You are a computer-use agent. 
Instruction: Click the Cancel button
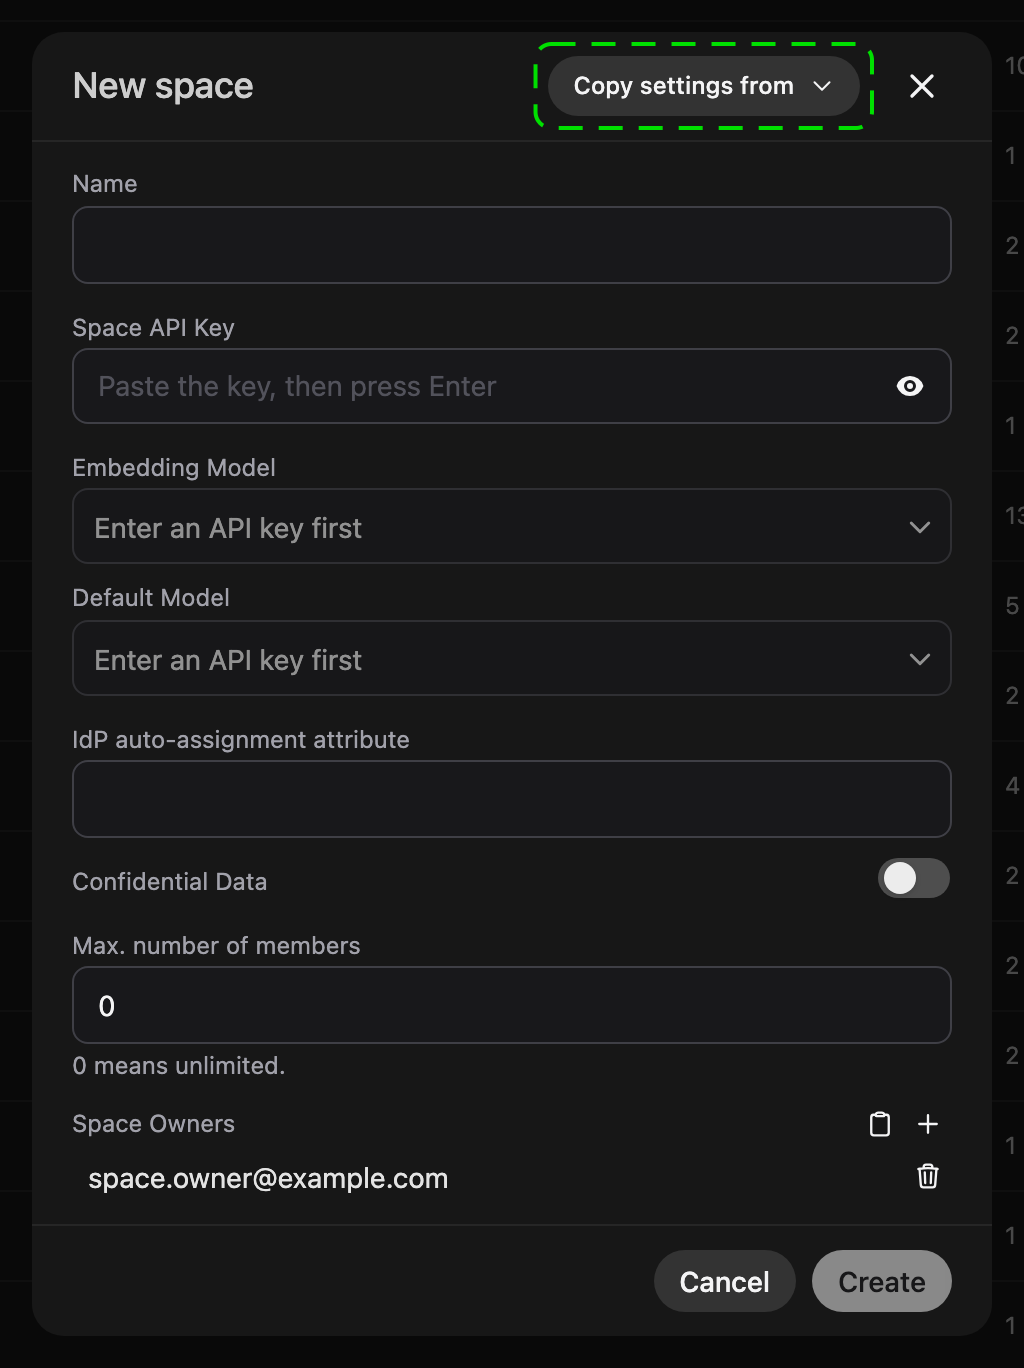[725, 1281]
